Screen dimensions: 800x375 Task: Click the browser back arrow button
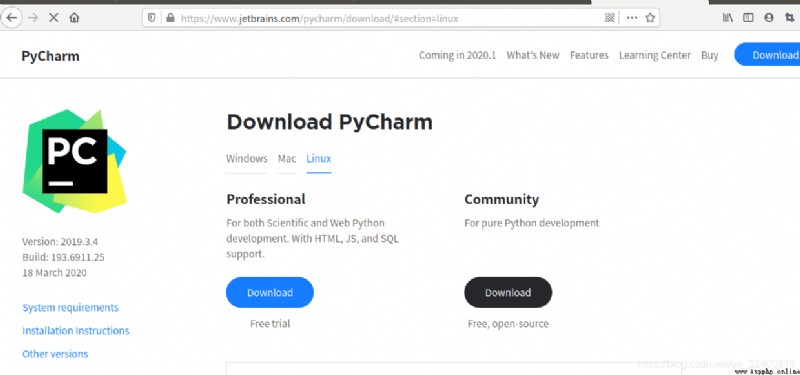[x=11, y=18]
